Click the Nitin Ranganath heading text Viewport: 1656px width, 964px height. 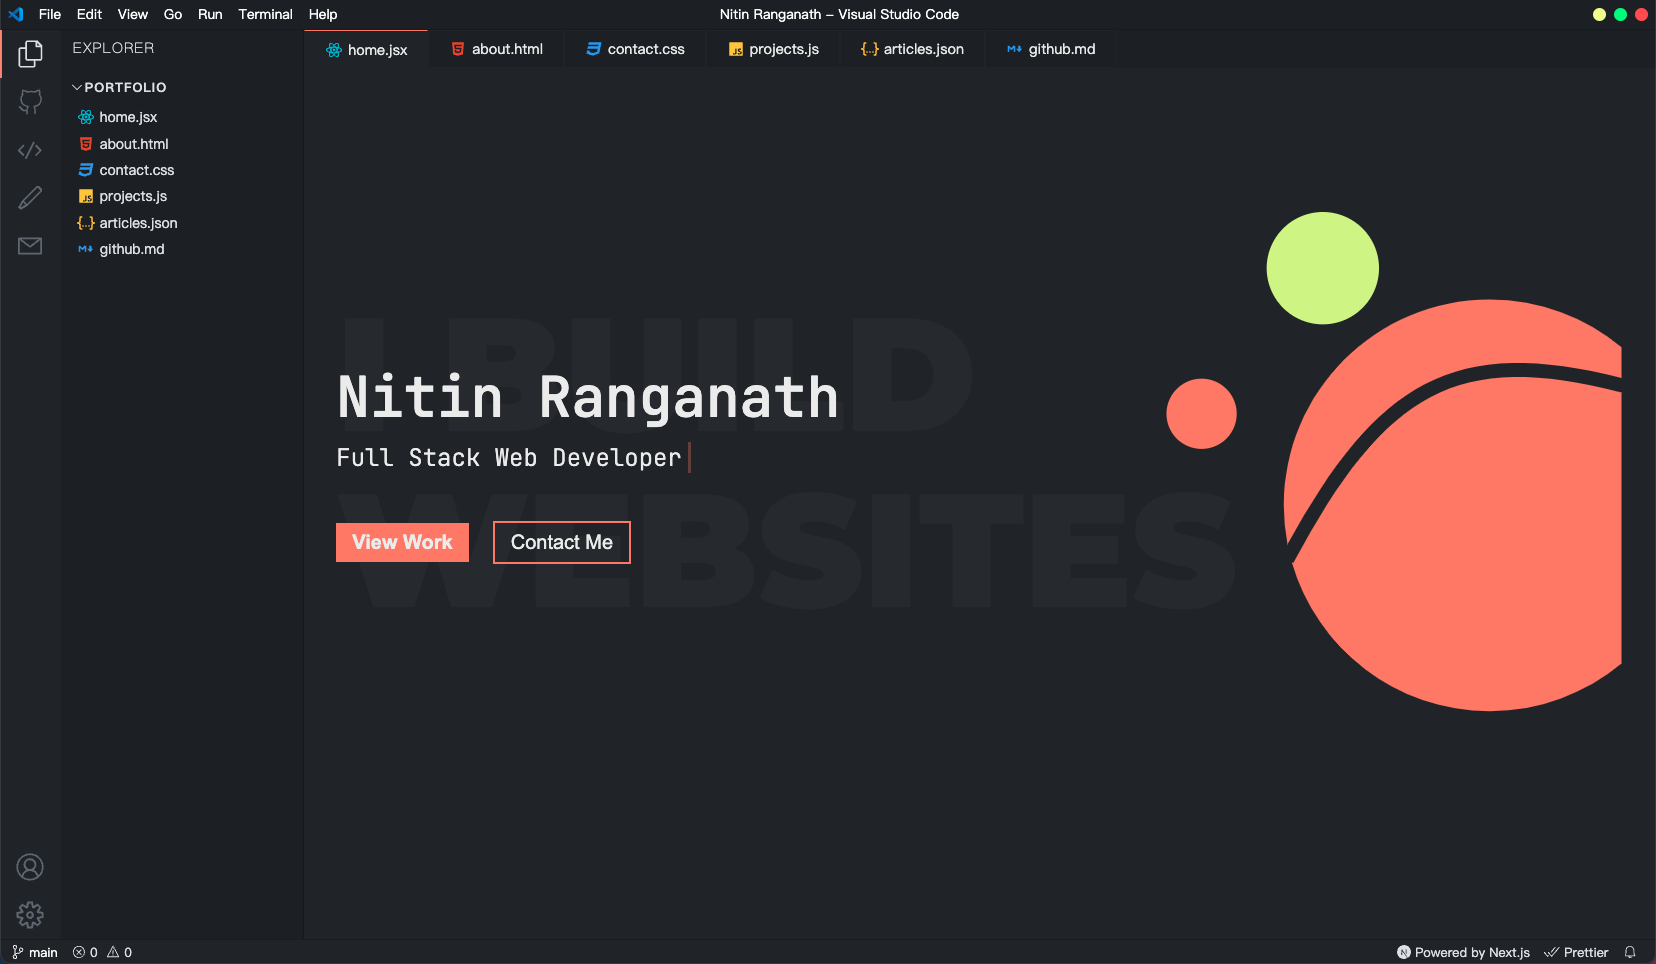coord(588,398)
